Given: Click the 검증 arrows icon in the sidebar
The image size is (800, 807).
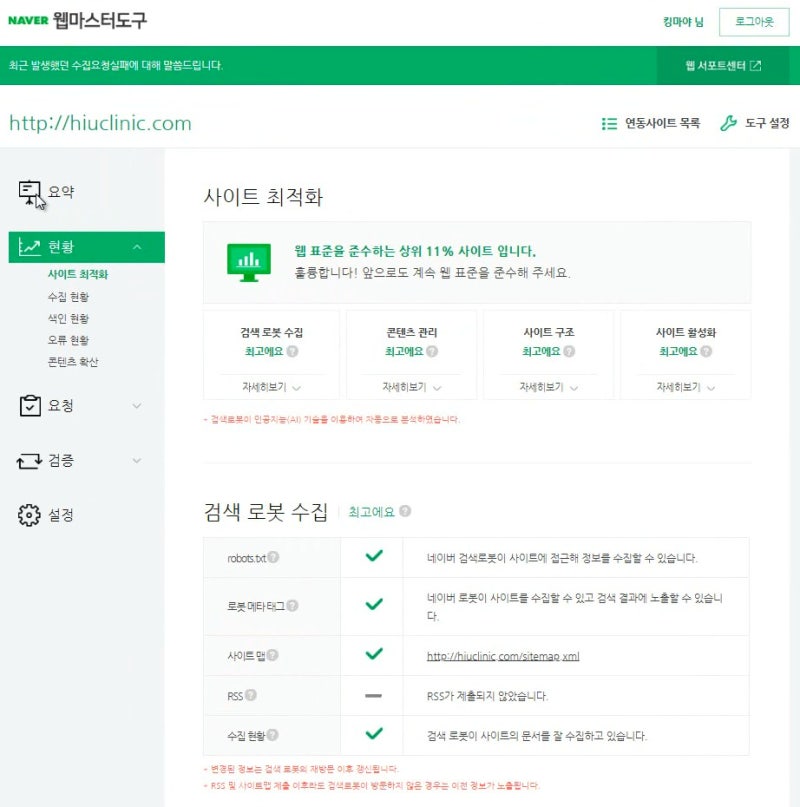Looking at the screenshot, I should click(x=27, y=461).
